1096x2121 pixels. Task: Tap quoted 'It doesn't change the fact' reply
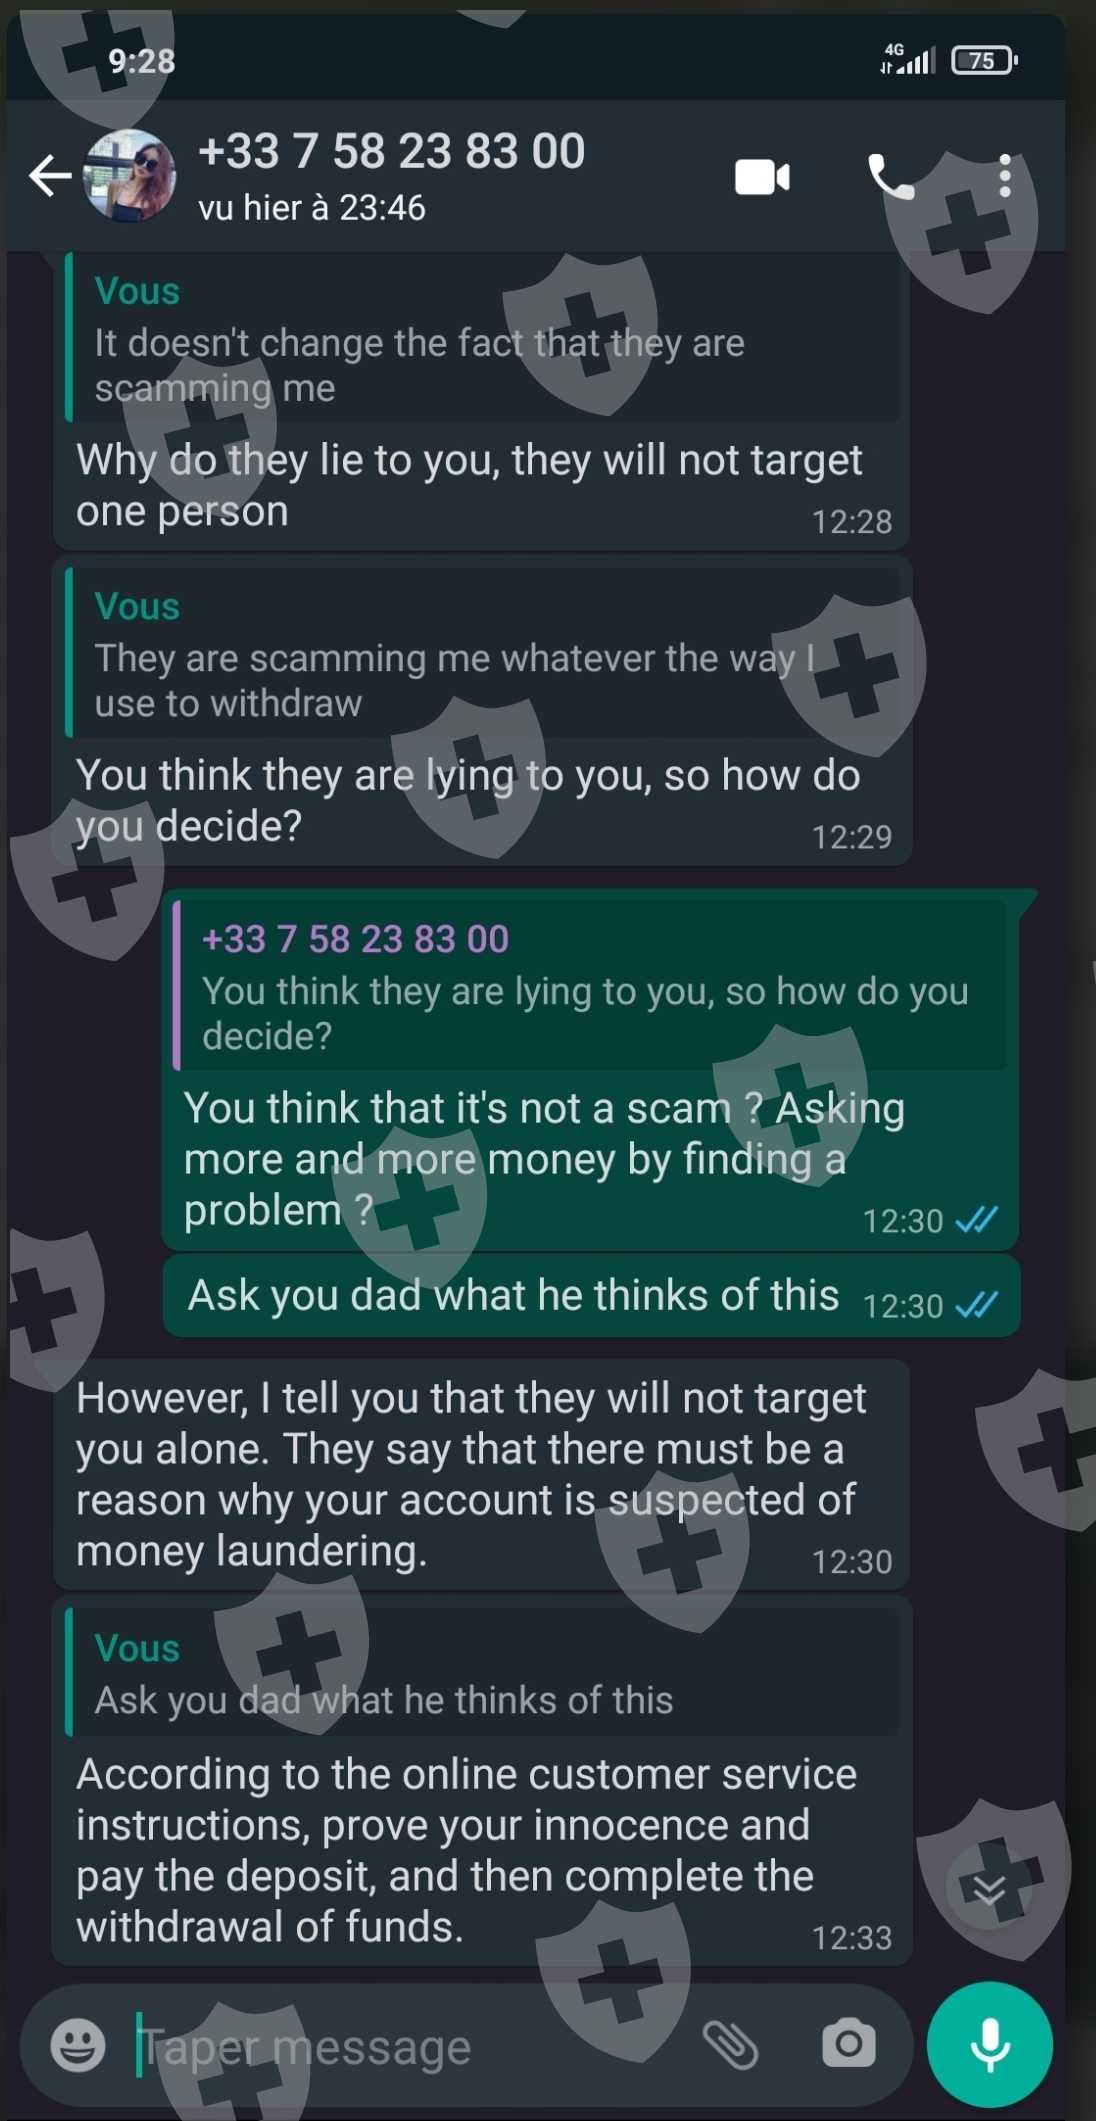482,338
